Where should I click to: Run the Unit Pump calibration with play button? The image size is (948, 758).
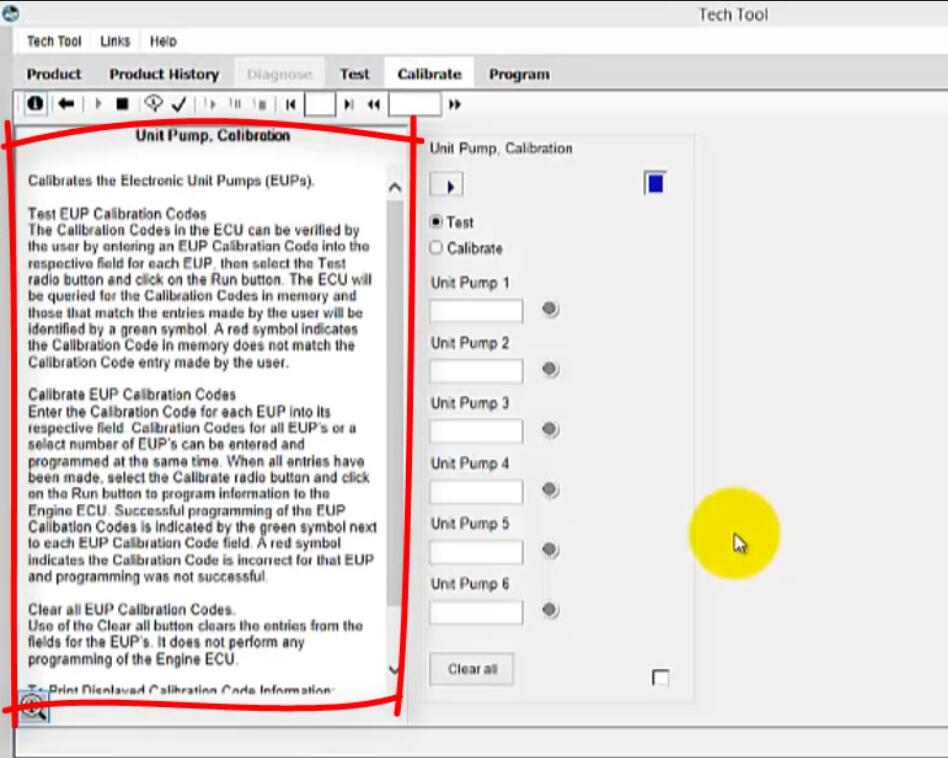pyautogui.click(x=446, y=185)
